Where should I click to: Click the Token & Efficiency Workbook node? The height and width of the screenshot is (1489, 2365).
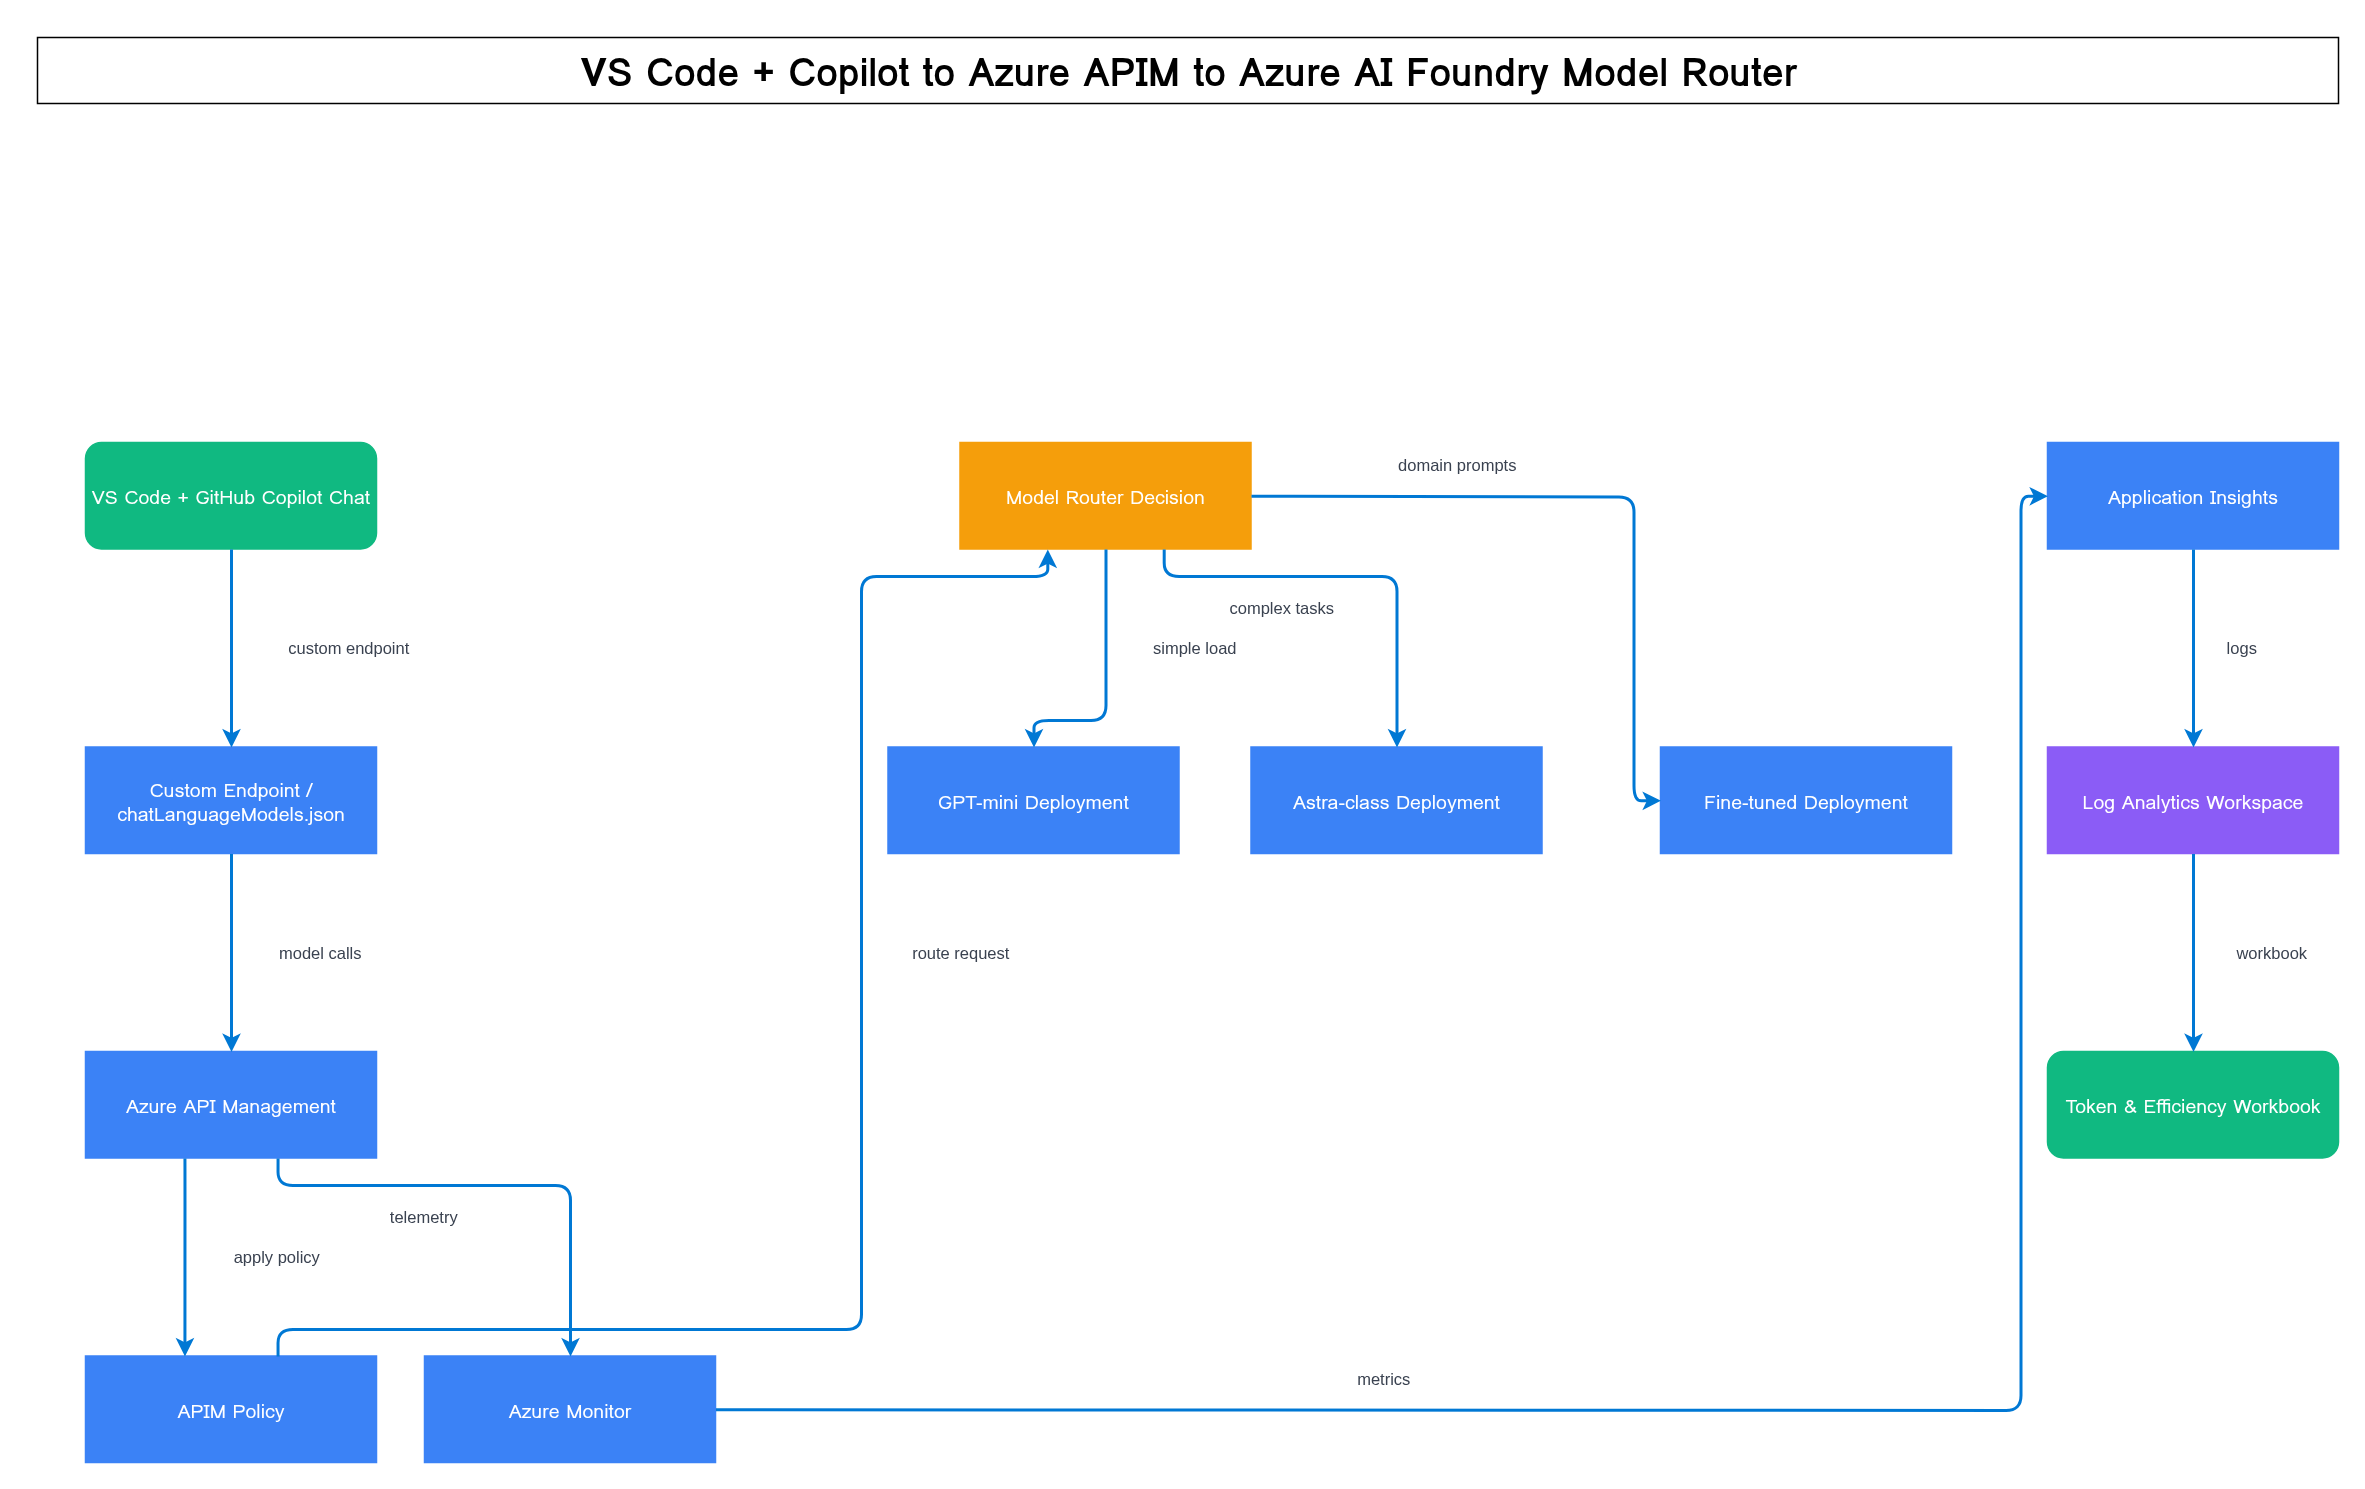(2193, 1105)
